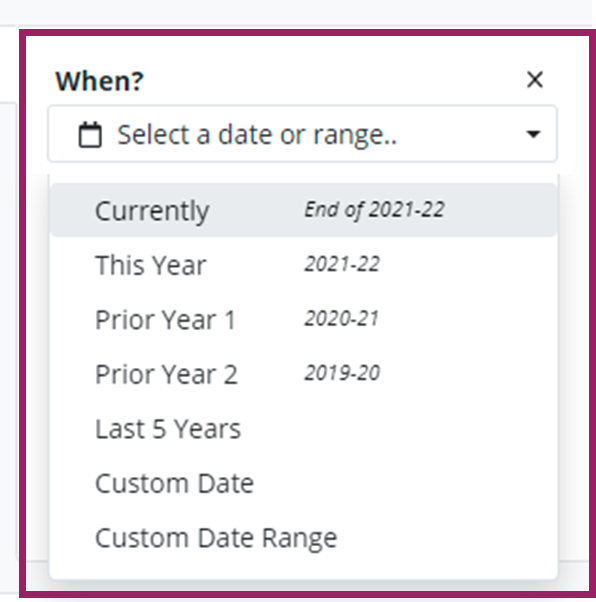The width and height of the screenshot is (596, 602).
Task: Click the calendar icon in date field
Action: point(90,134)
